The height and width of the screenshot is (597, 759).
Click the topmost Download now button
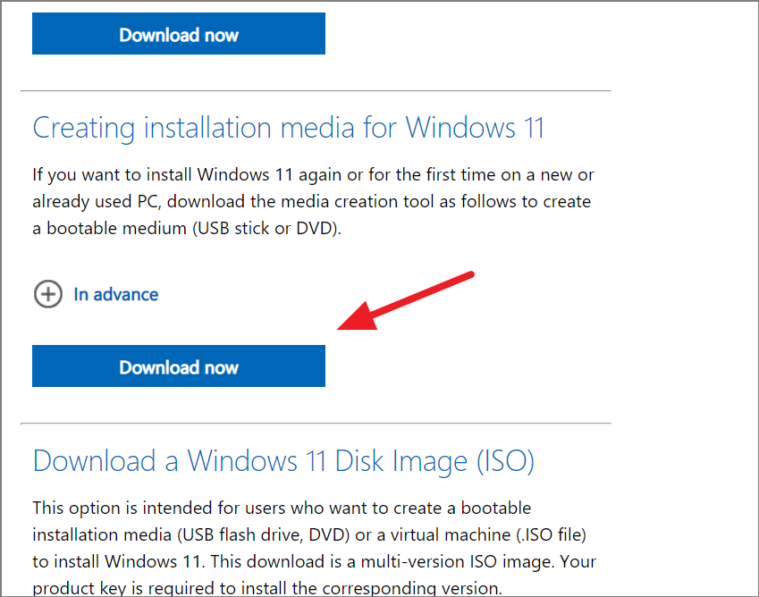179,33
